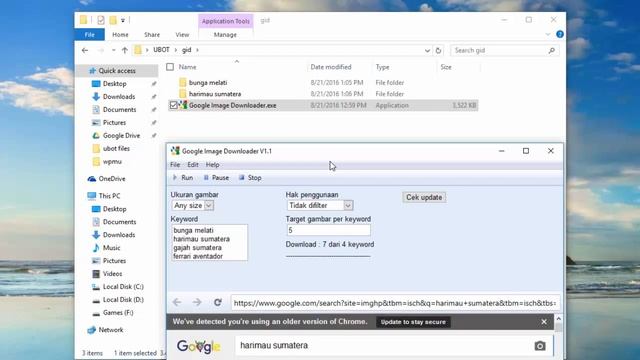The height and width of the screenshot is (360, 640).
Task: Click Google search by image camera icon
Action: tap(540, 346)
